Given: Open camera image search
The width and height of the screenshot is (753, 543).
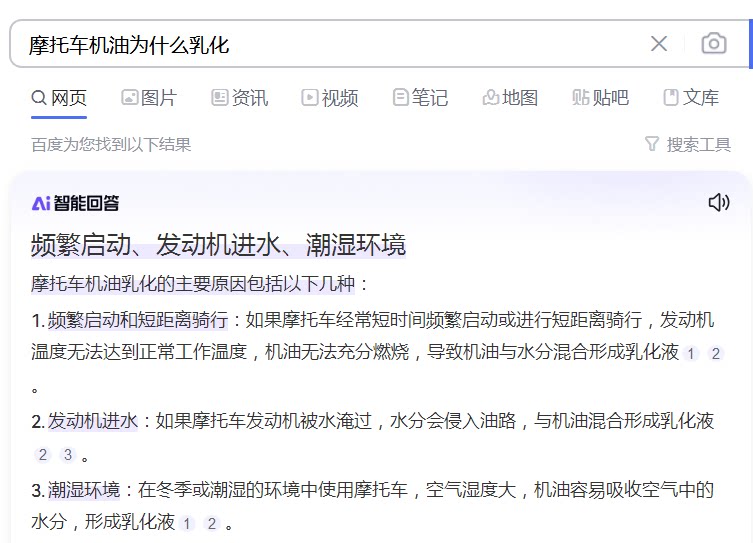Looking at the screenshot, I should point(713,43).
